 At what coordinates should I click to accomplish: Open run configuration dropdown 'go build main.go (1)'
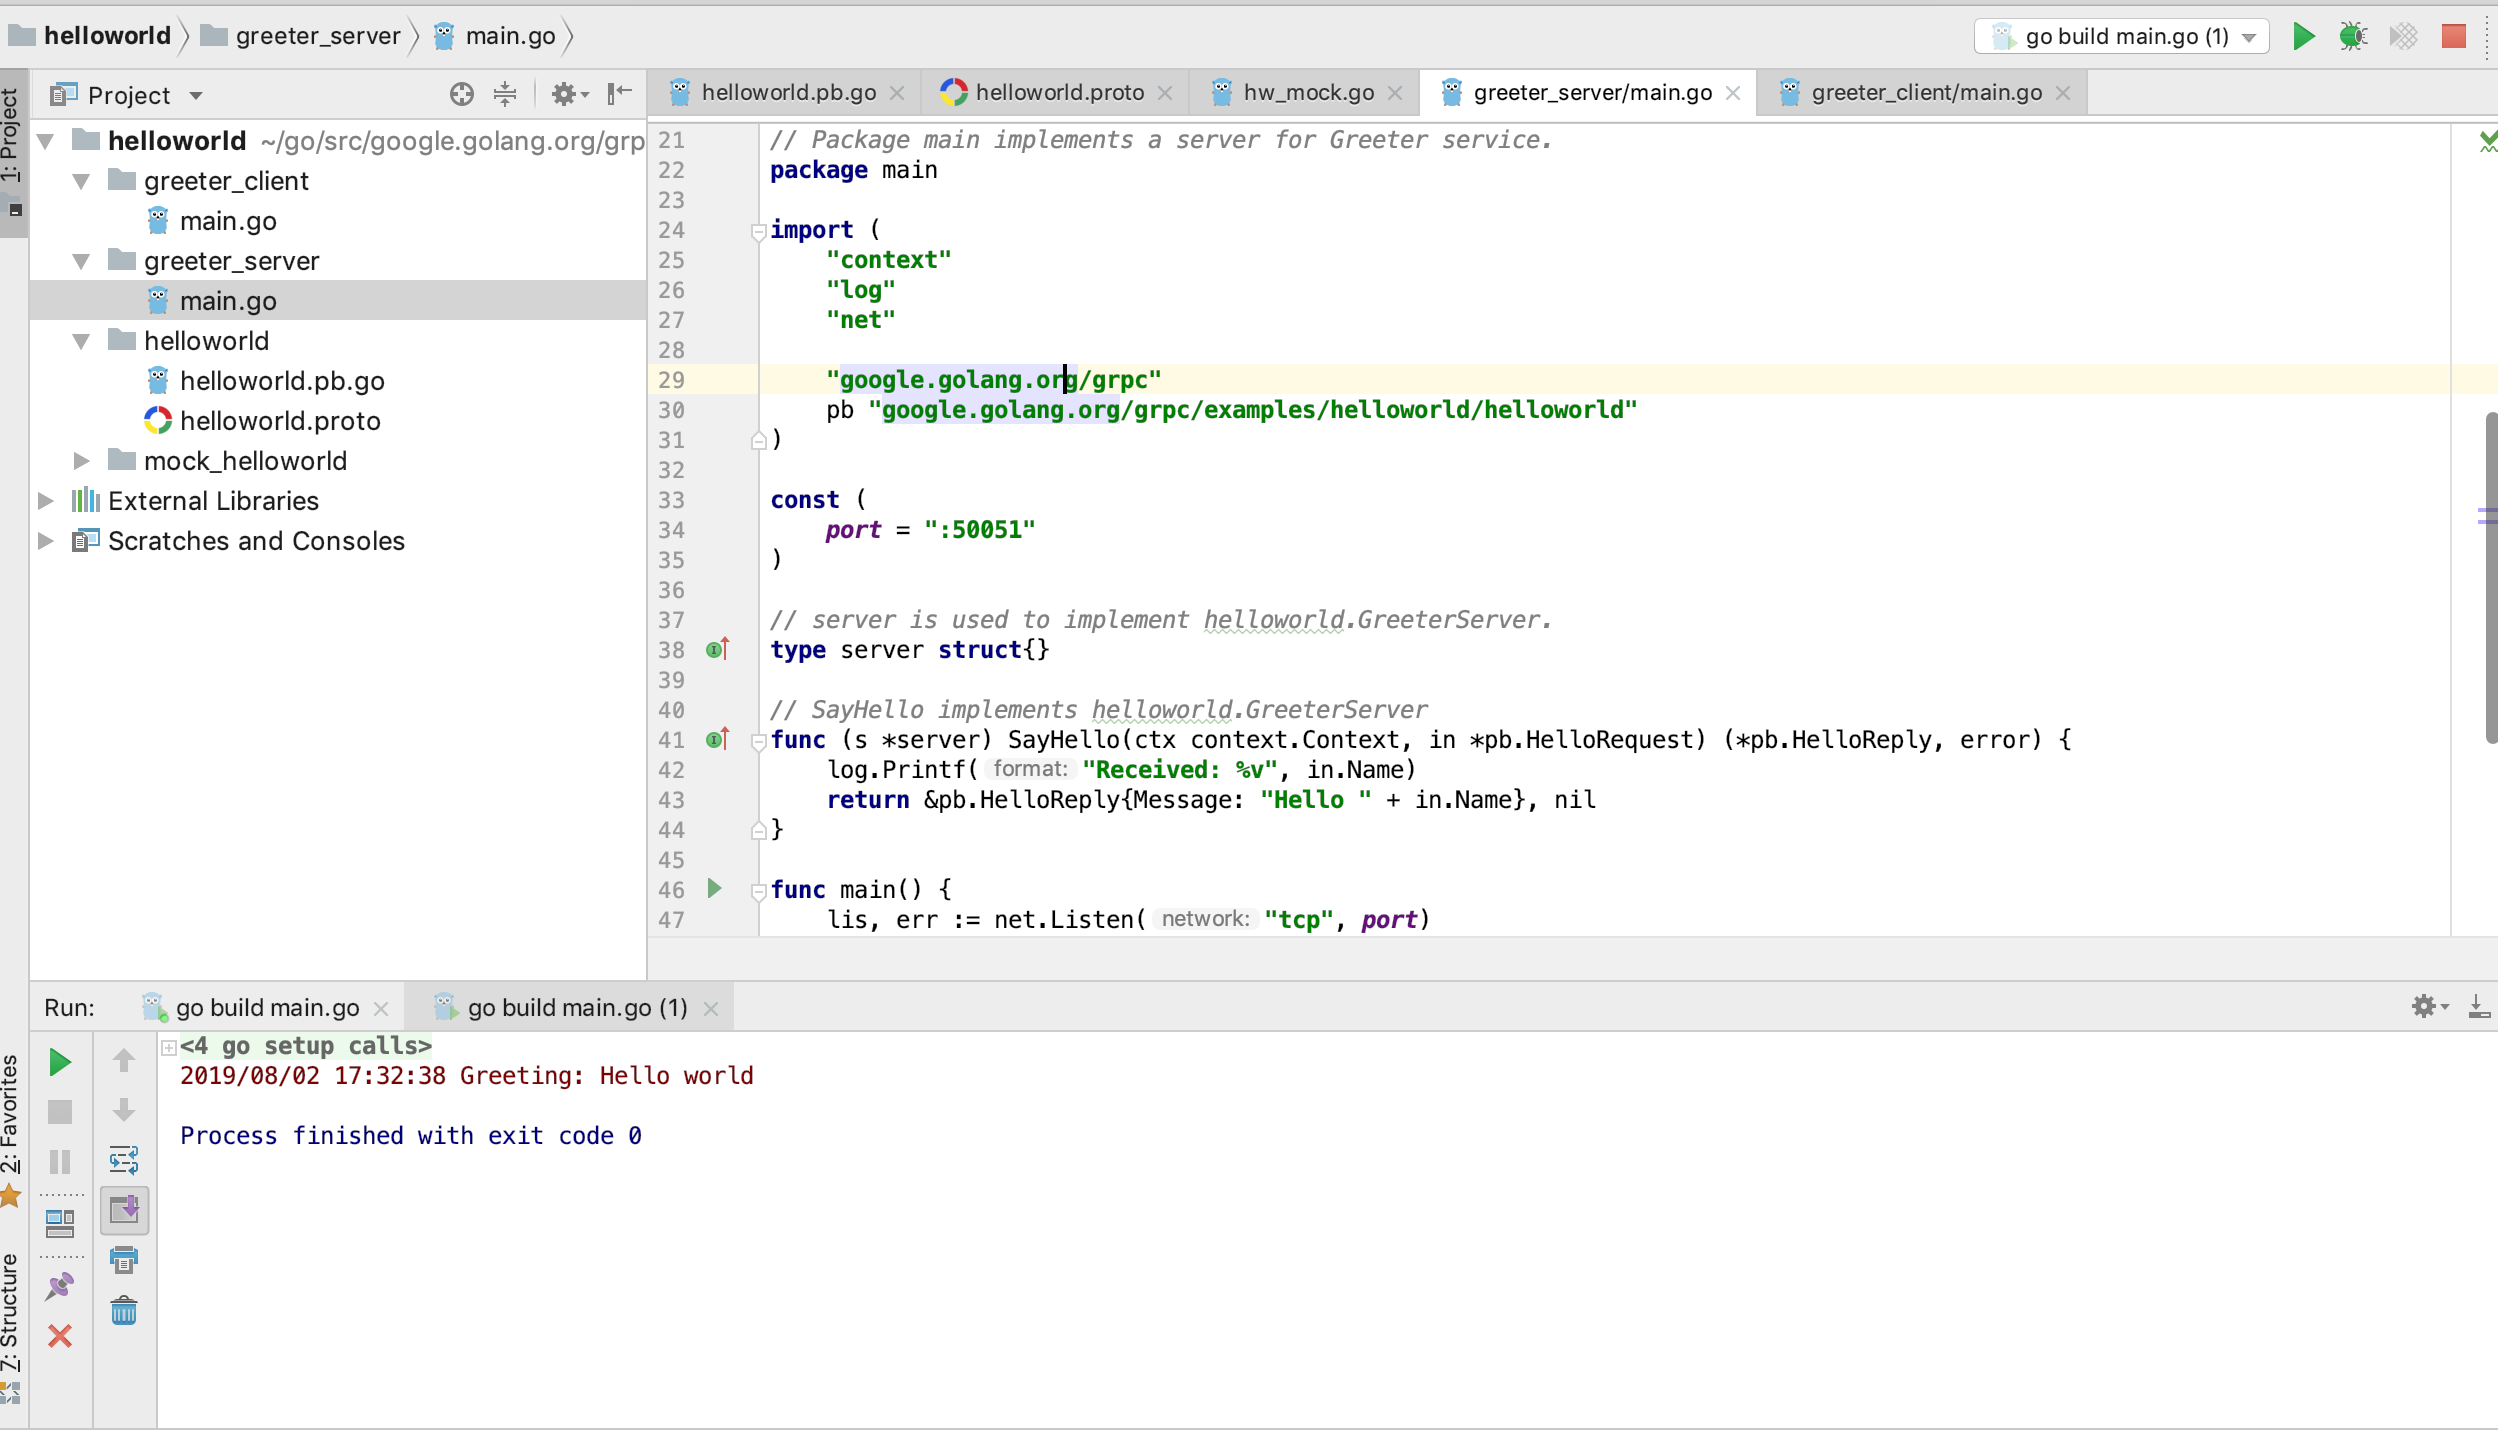[2120, 37]
